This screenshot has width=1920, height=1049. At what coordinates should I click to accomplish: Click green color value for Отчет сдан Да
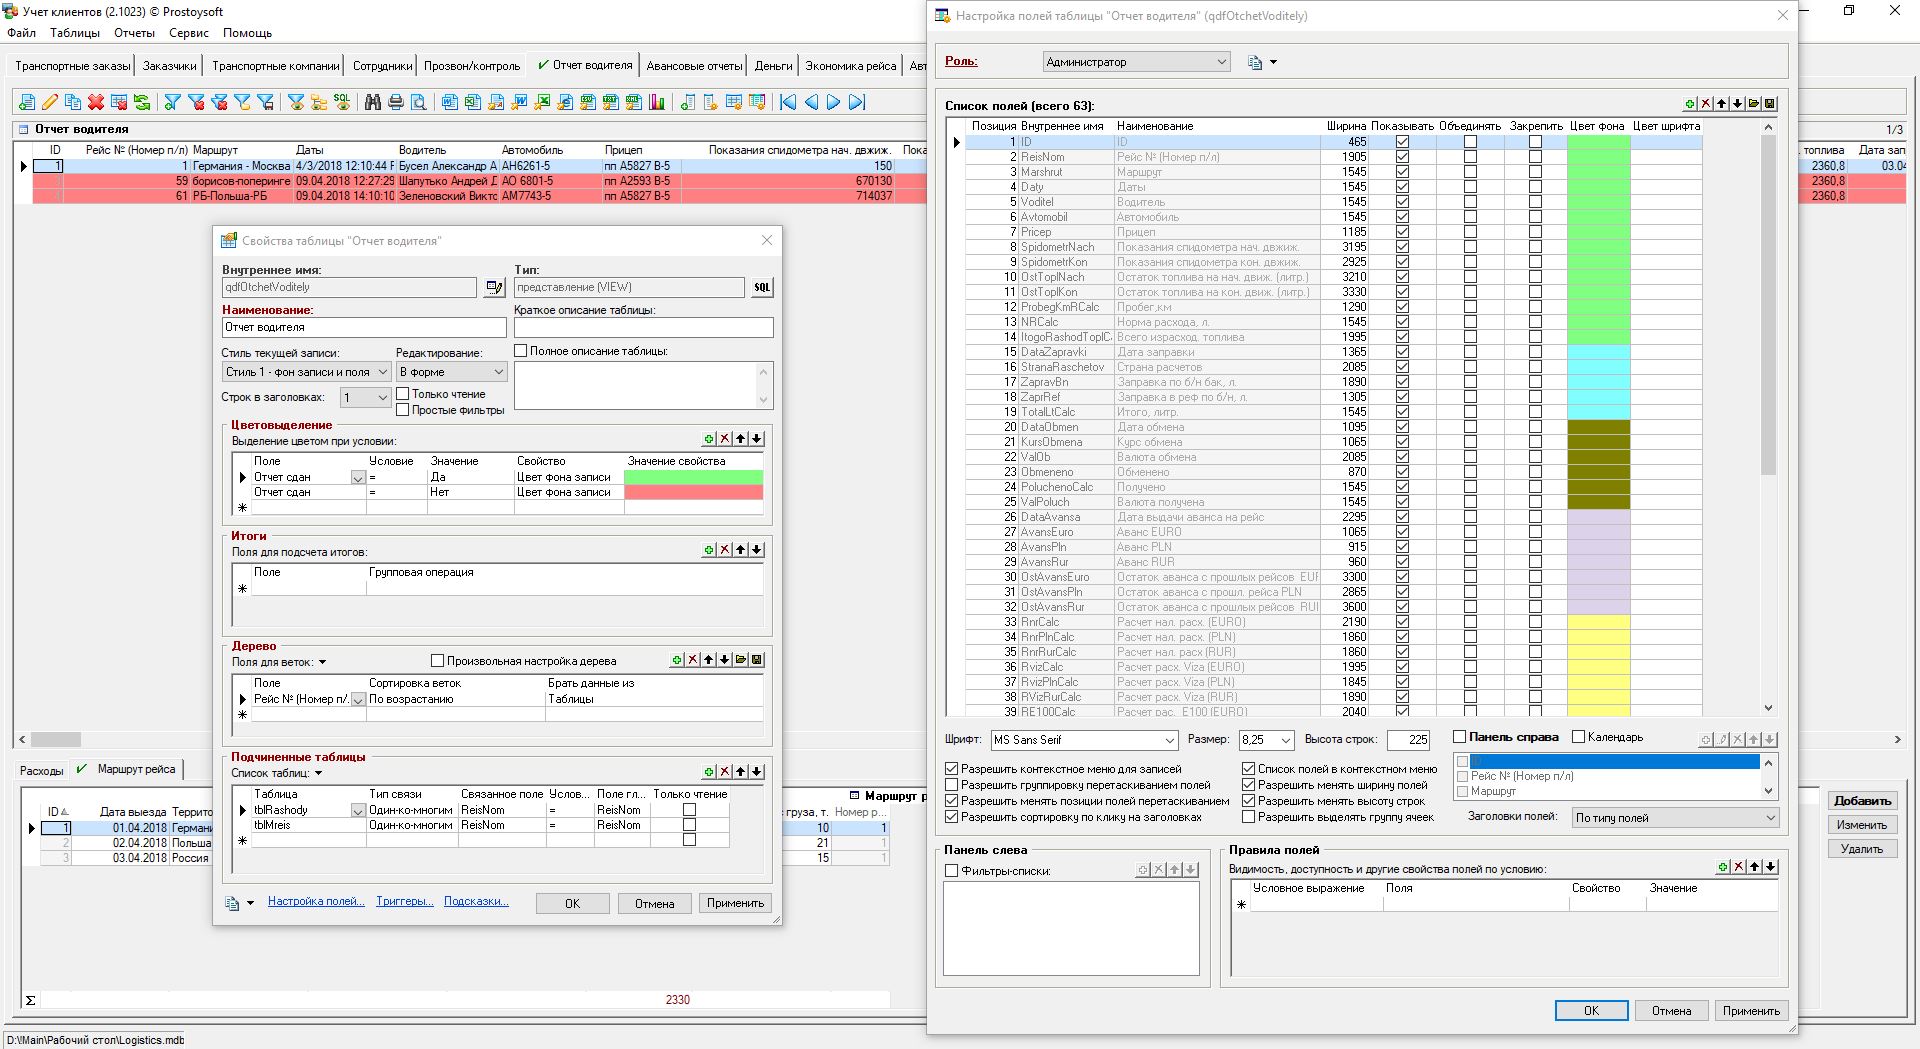point(693,477)
